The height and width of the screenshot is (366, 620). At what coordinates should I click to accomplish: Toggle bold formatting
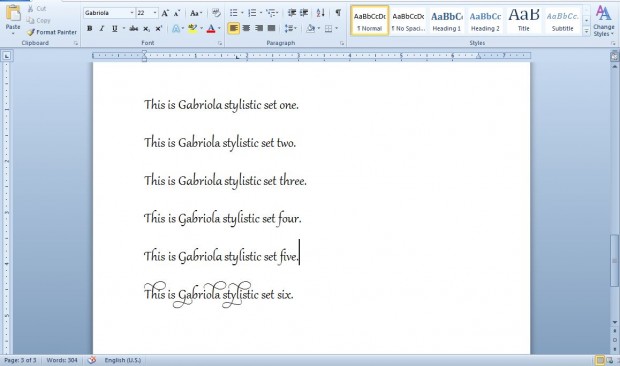[90, 28]
